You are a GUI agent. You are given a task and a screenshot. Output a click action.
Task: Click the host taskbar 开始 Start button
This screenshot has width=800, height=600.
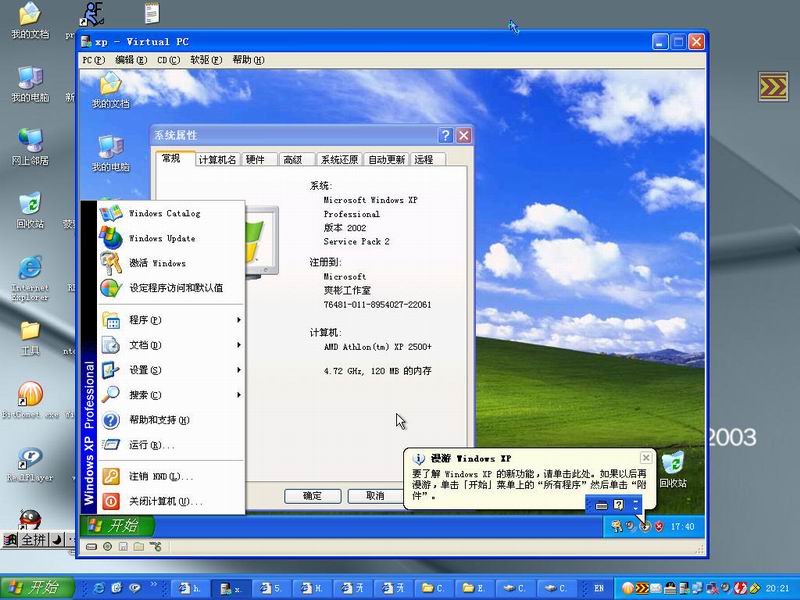click(x=37, y=588)
